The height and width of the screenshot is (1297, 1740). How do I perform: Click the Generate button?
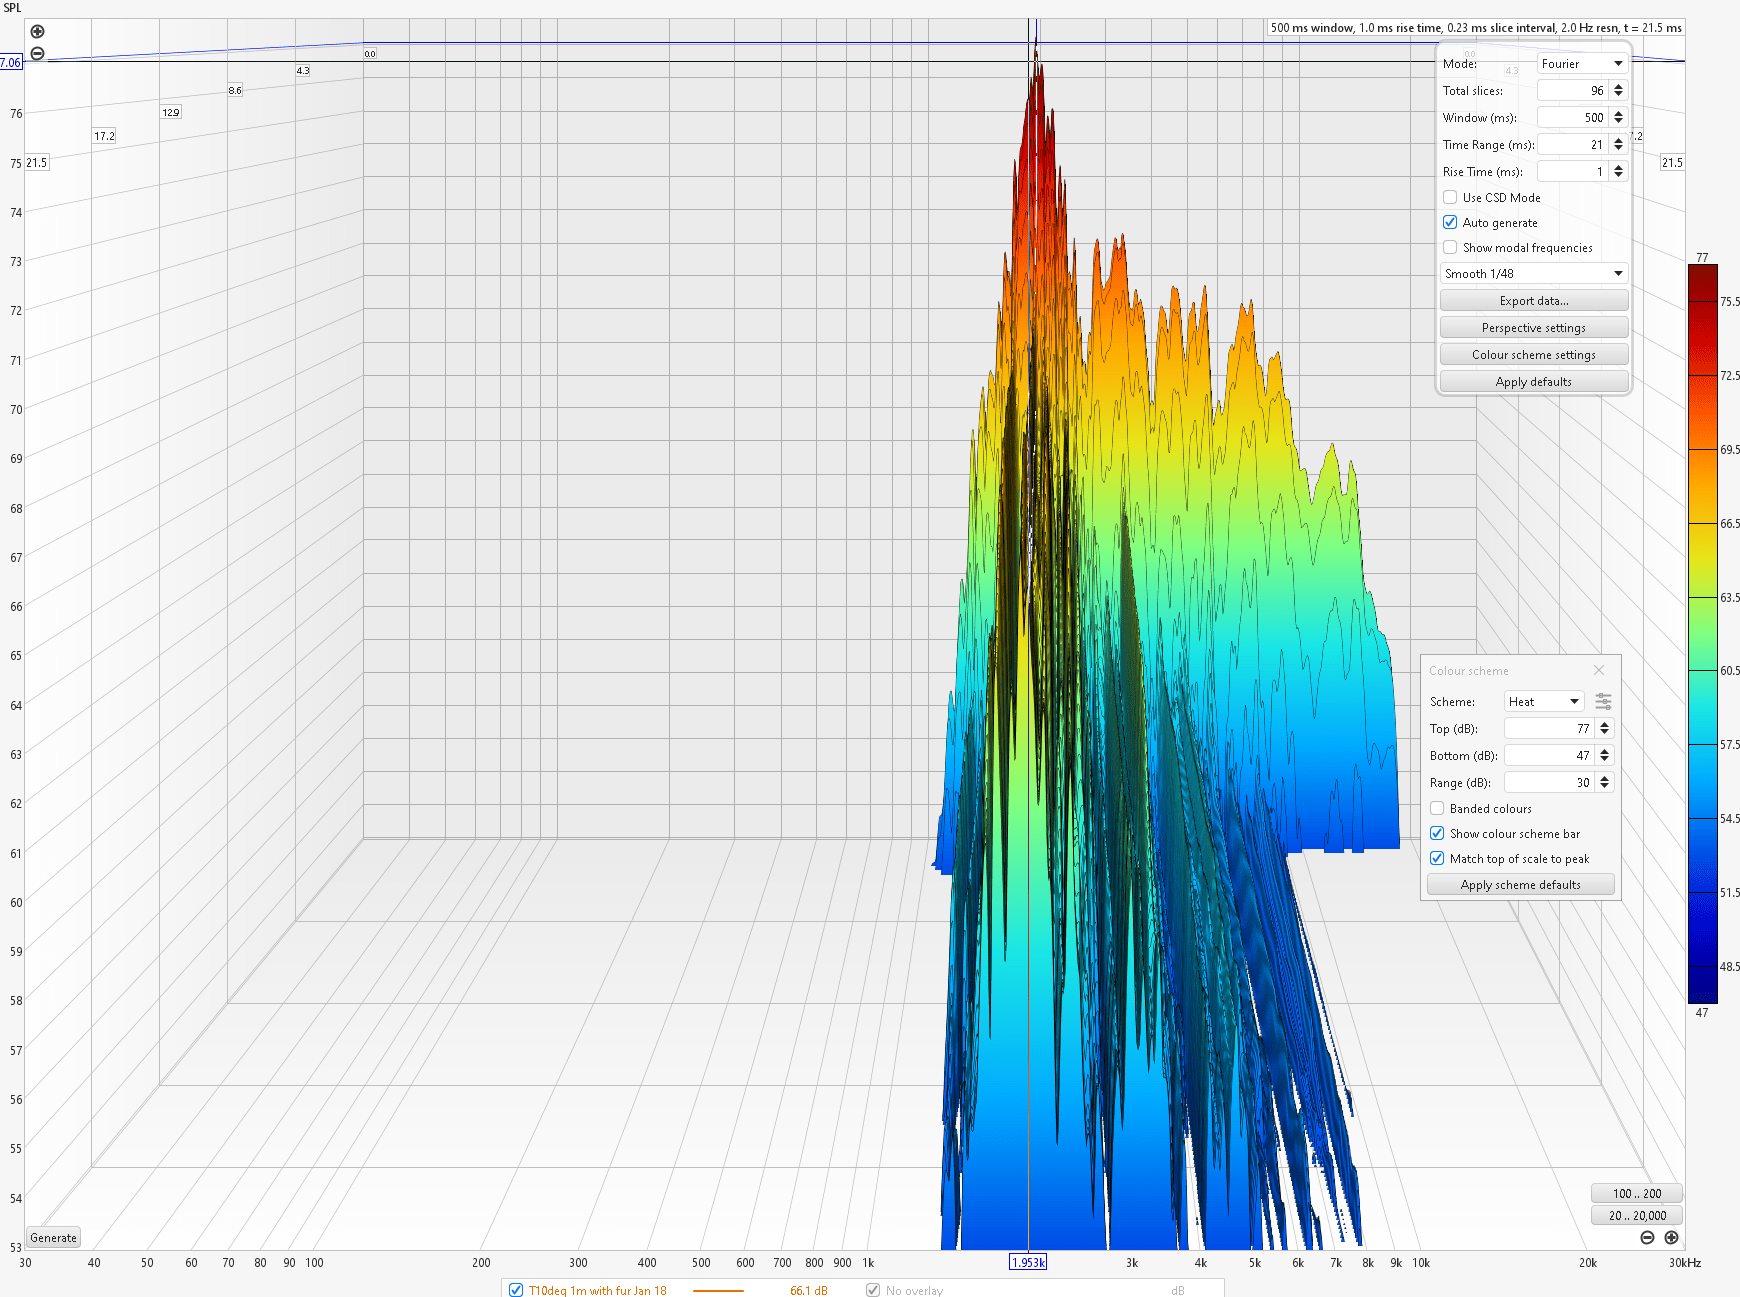pos(53,1237)
